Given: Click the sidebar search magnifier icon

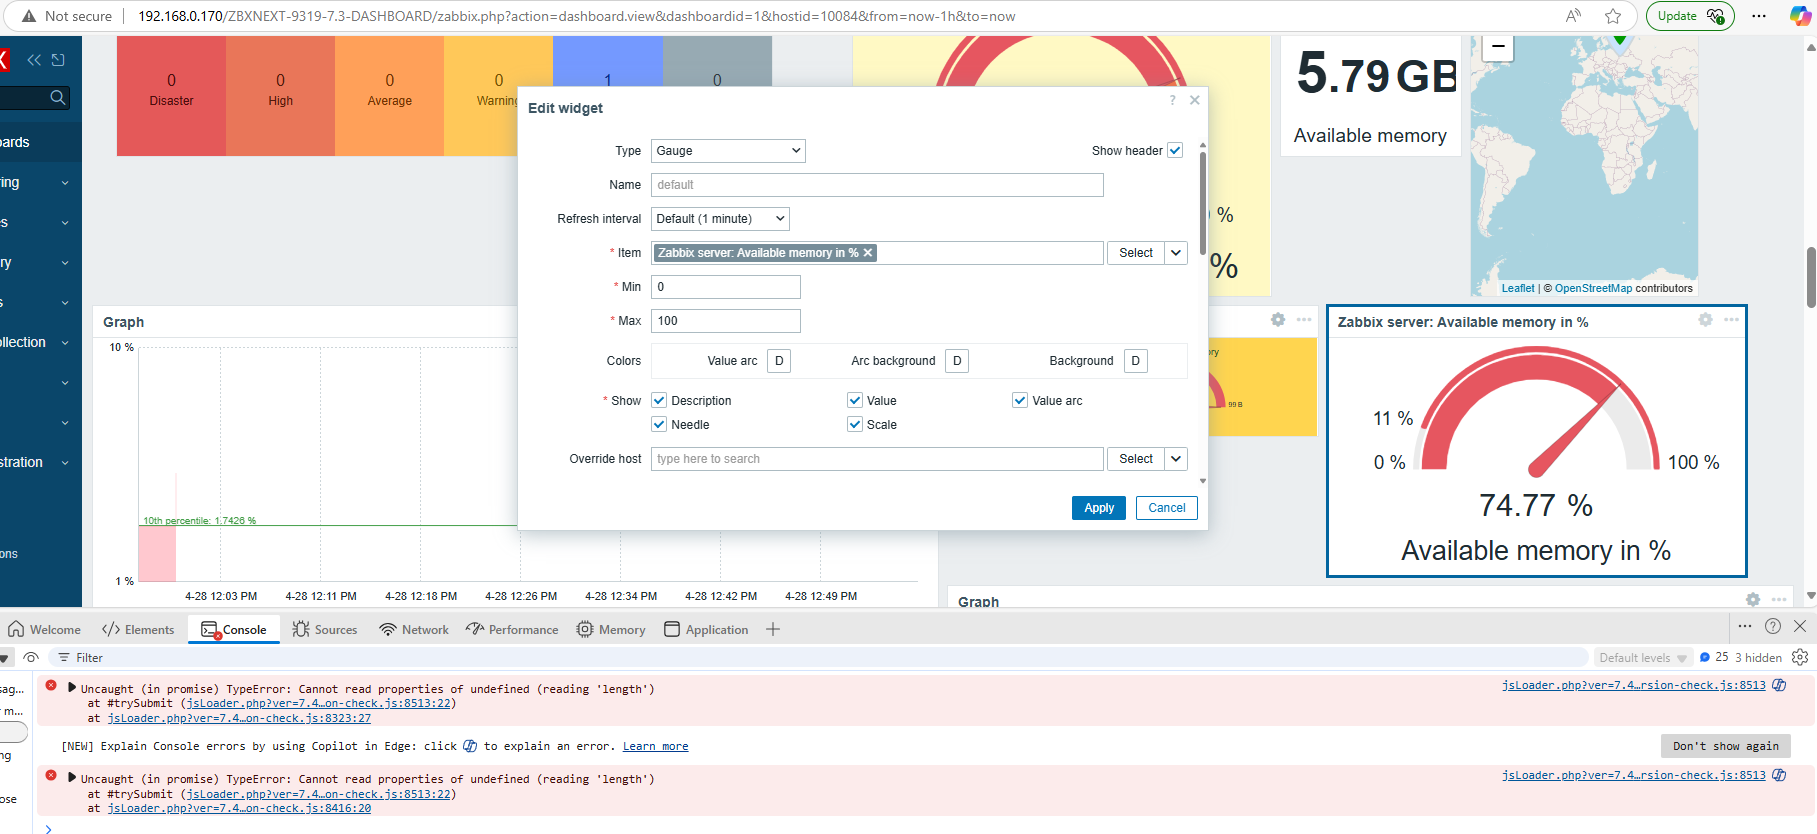Looking at the screenshot, I should (58, 97).
